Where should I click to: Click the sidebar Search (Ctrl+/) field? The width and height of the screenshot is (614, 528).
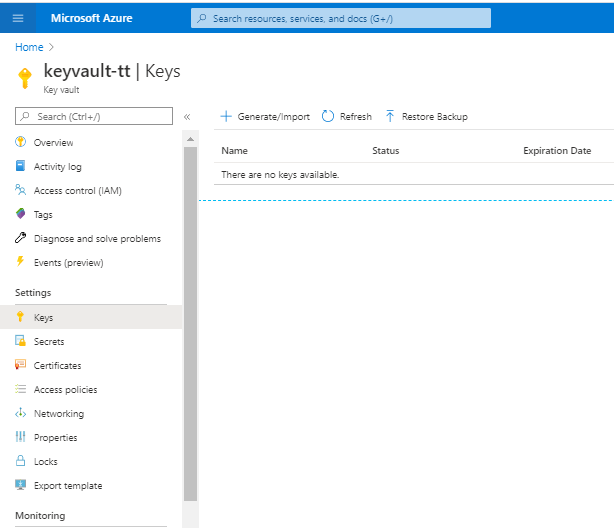(94, 117)
